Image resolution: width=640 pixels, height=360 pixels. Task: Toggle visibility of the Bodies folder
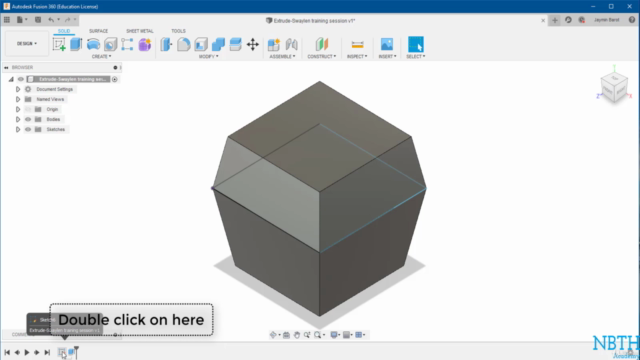(28, 119)
